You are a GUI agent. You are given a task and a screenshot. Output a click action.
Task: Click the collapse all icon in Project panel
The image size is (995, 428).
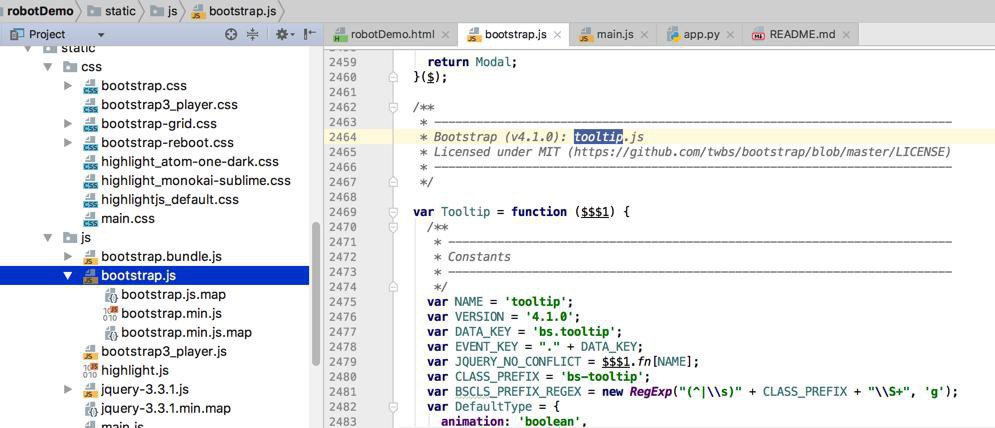[x=253, y=35]
